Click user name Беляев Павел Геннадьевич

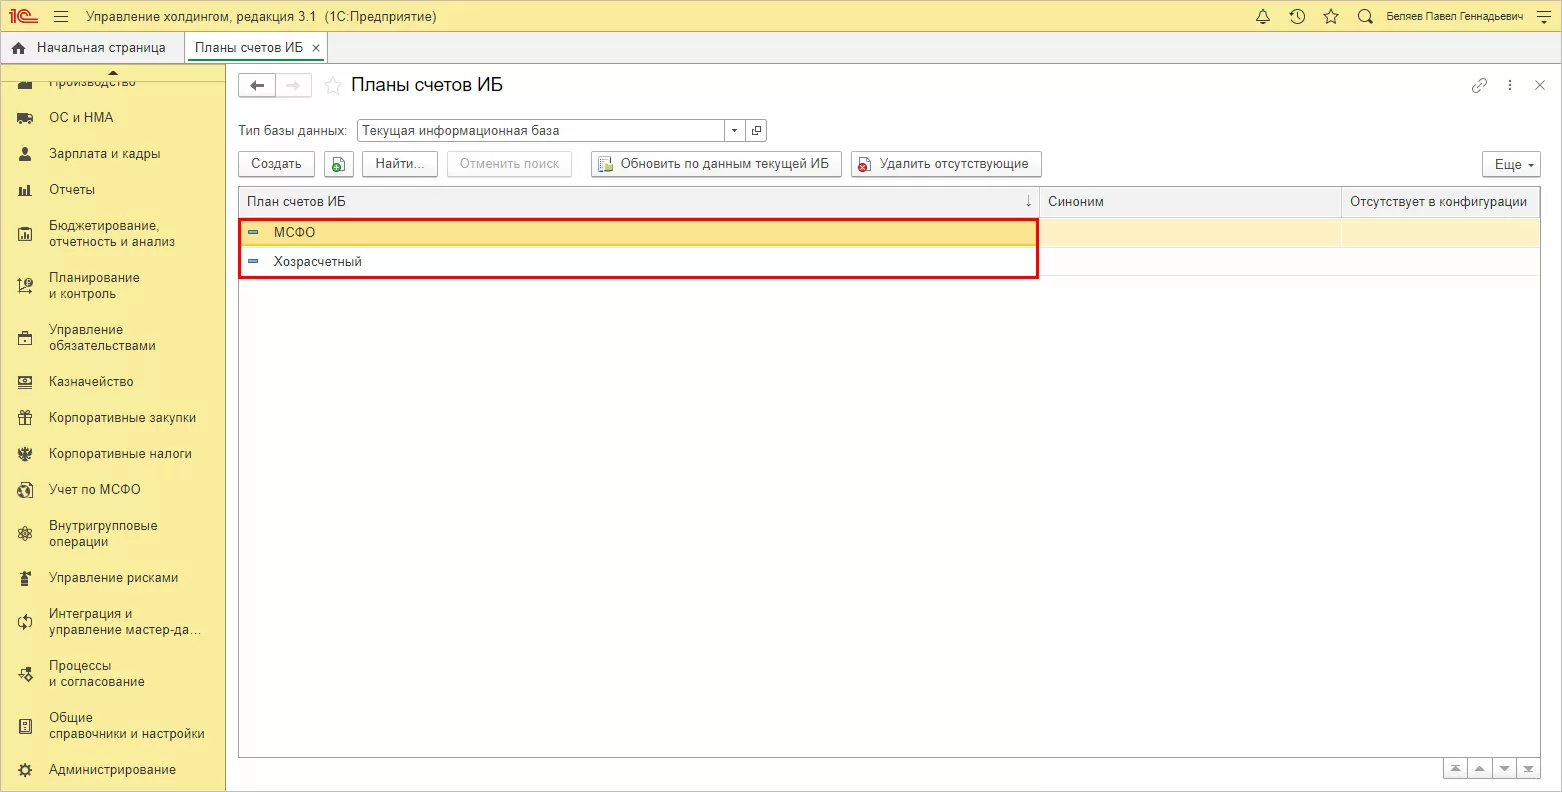(x=1455, y=17)
